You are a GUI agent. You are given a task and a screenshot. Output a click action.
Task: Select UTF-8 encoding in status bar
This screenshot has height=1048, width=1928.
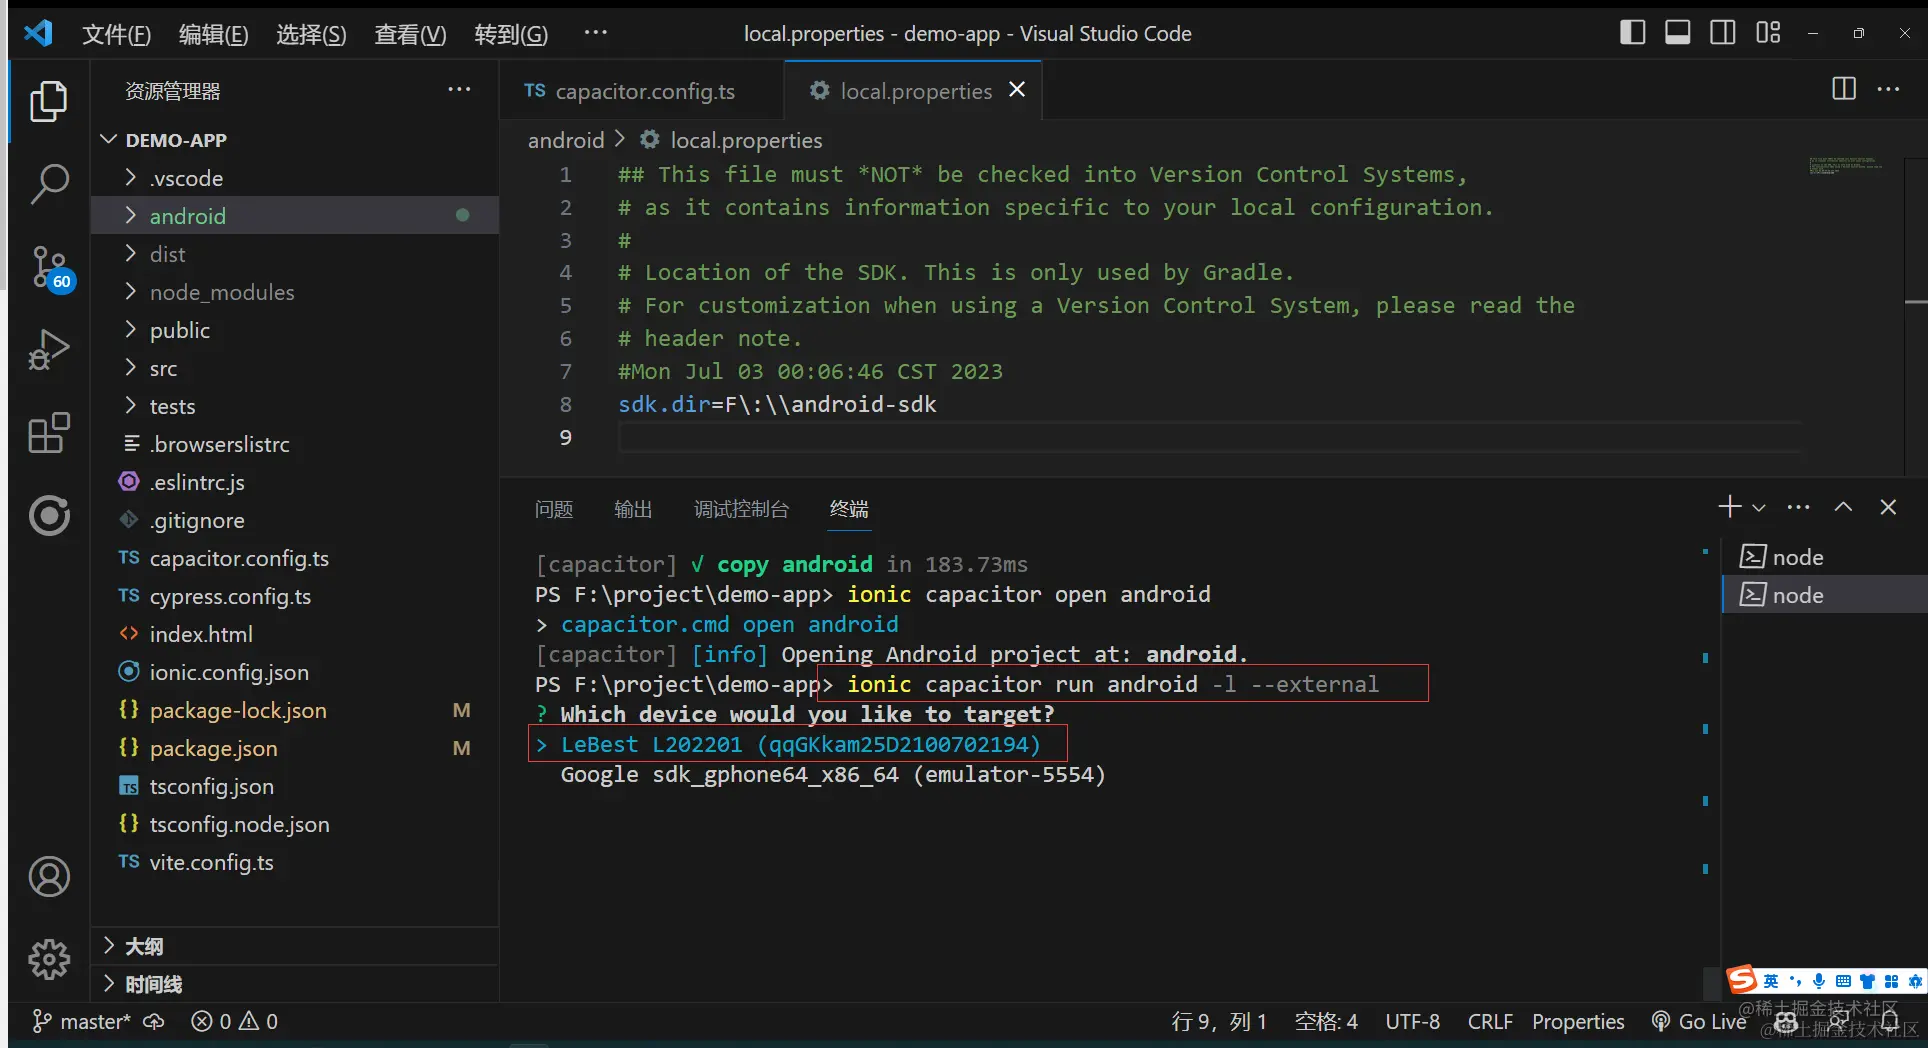click(x=1413, y=1021)
